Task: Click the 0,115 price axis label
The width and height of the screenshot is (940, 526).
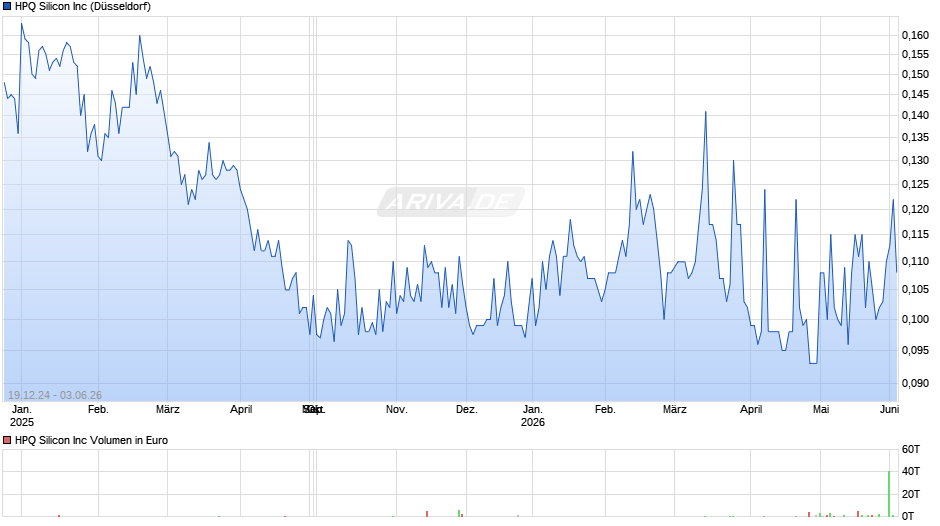Action: (915, 235)
